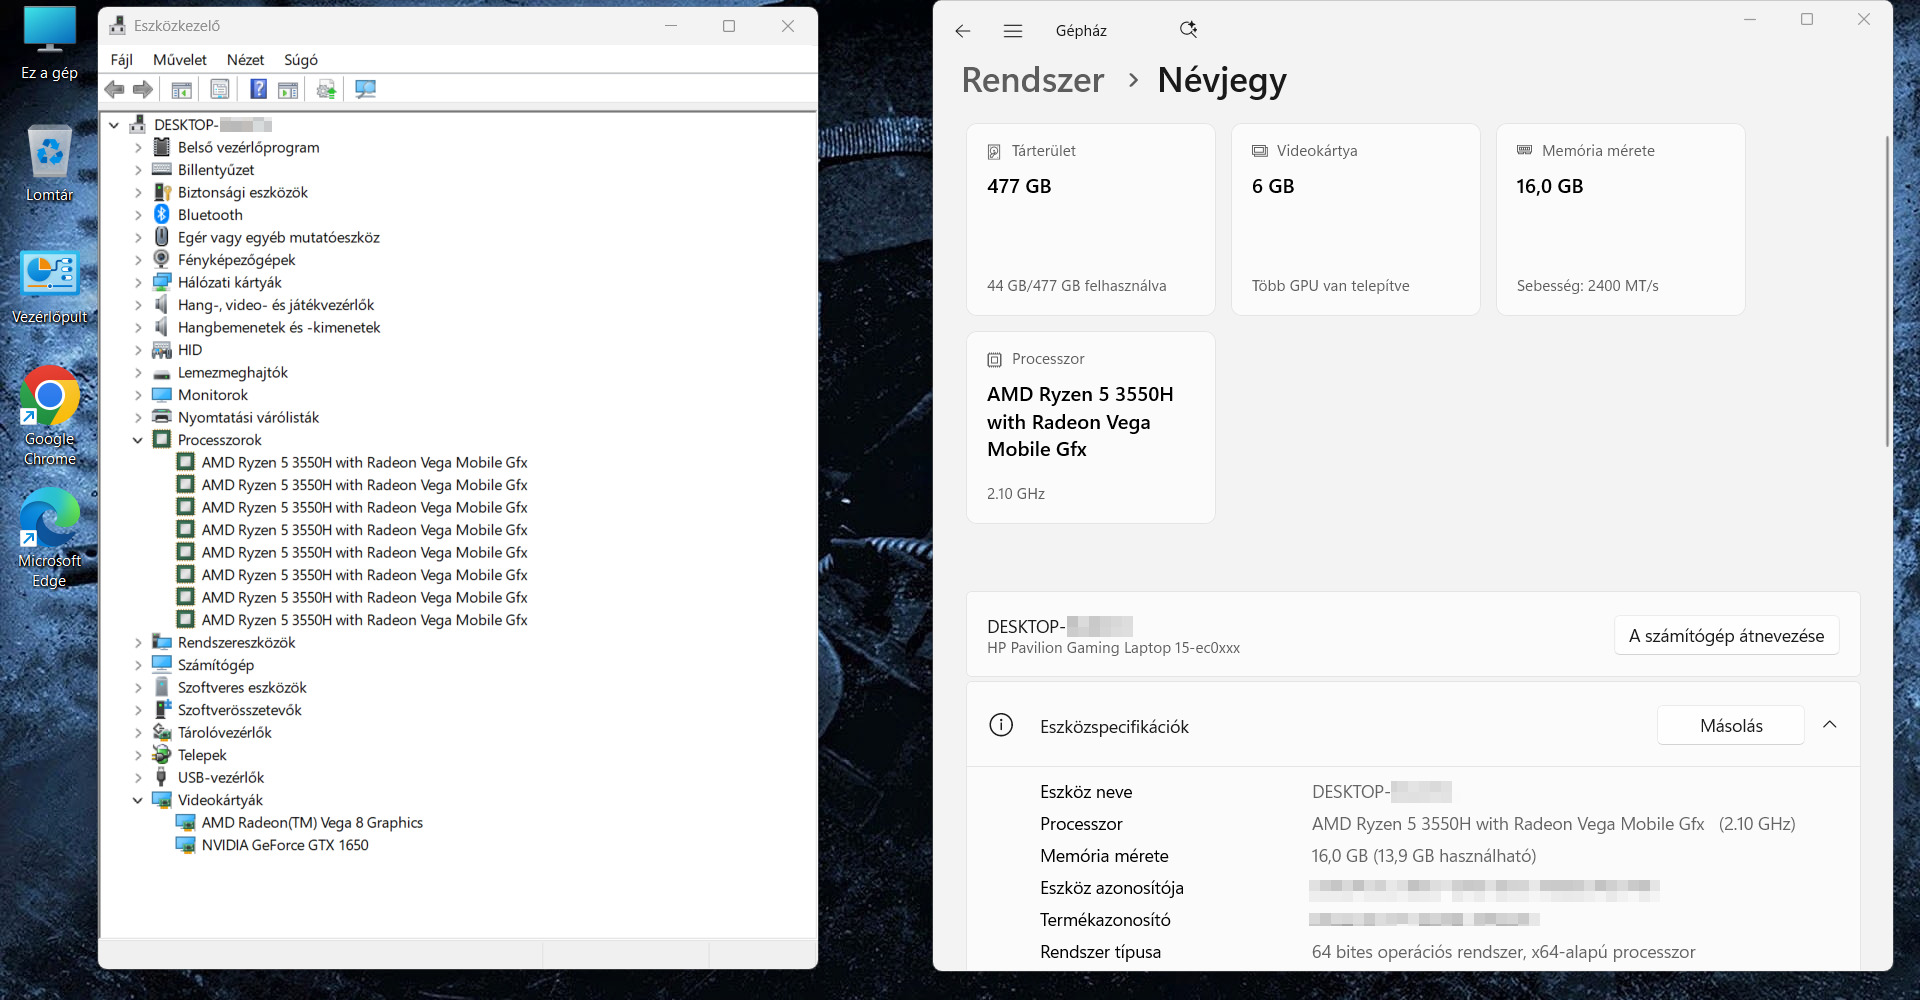Collapse the Videokártyák tree node

pos(138,800)
